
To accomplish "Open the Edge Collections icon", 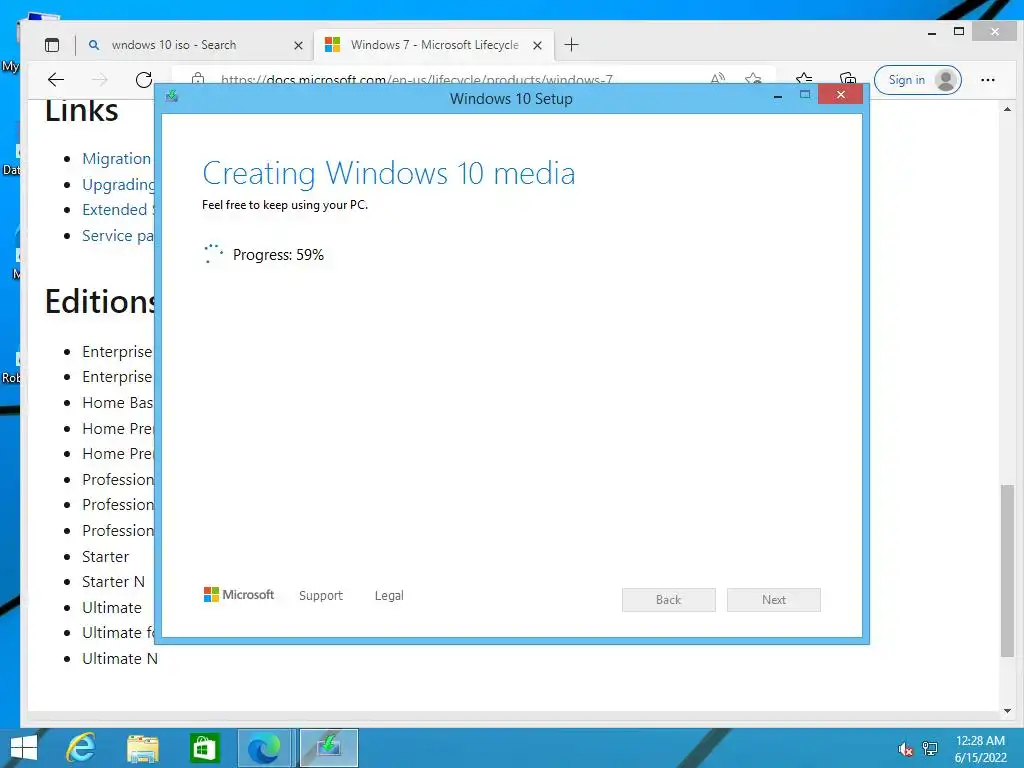I will coord(847,78).
